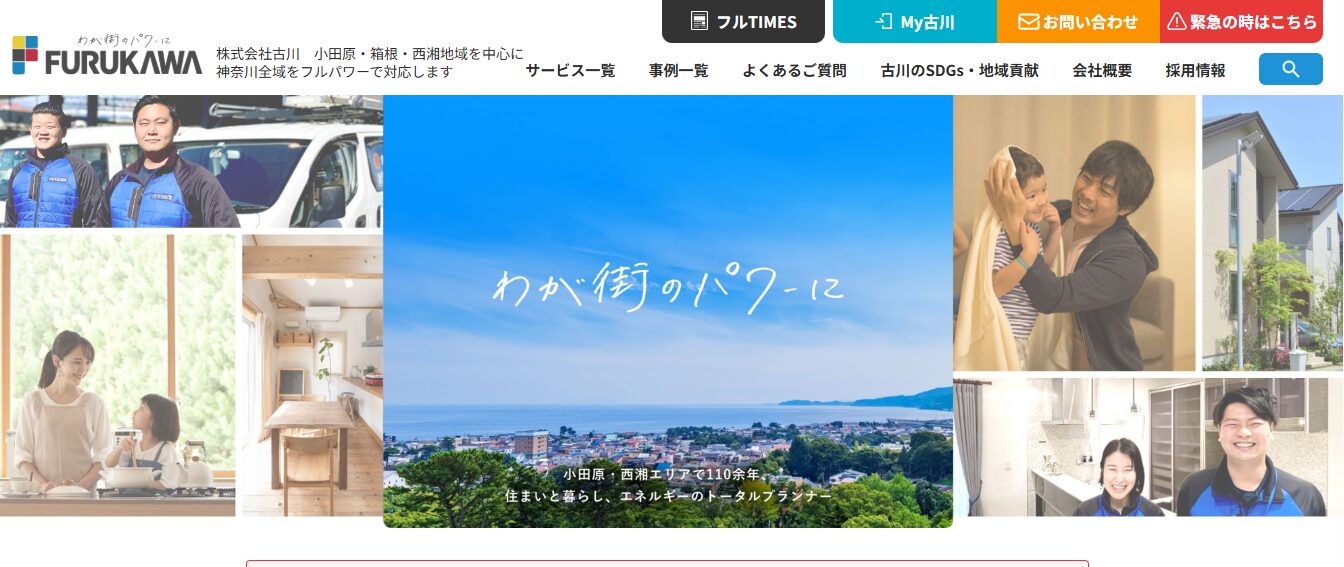Image resolution: width=1344 pixels, height=567 pixels.
Task: Click the photo of two smiling staff in kitchen
Action: click(x=1147, y=446)
